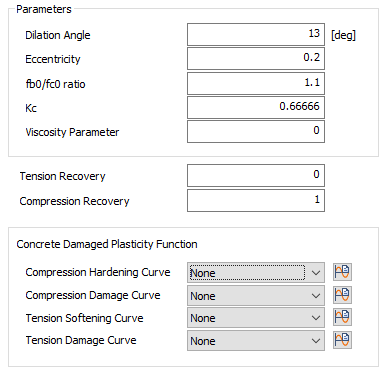
Task: Expand the Tension Damage Curve dropdown arrow
Action: click(315, 341)
